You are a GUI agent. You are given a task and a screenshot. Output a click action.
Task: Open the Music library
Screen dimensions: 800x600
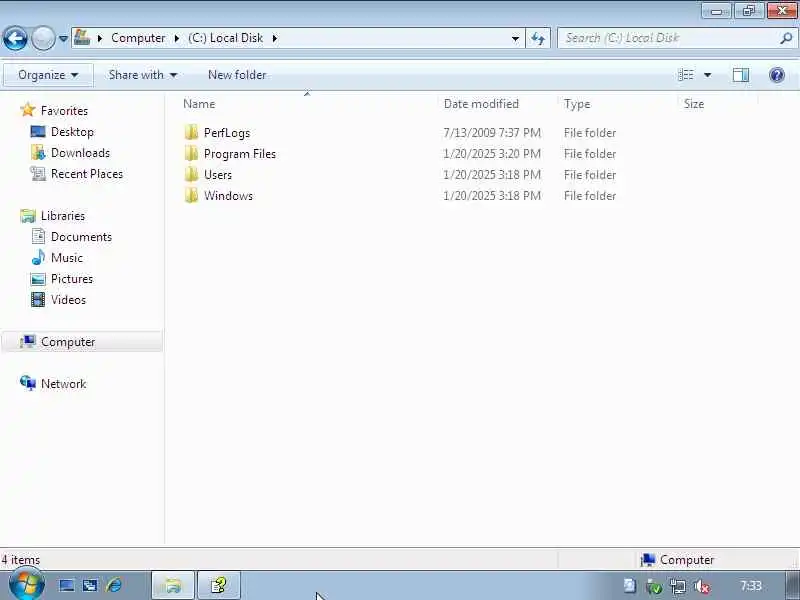click(x=67, y=258)
